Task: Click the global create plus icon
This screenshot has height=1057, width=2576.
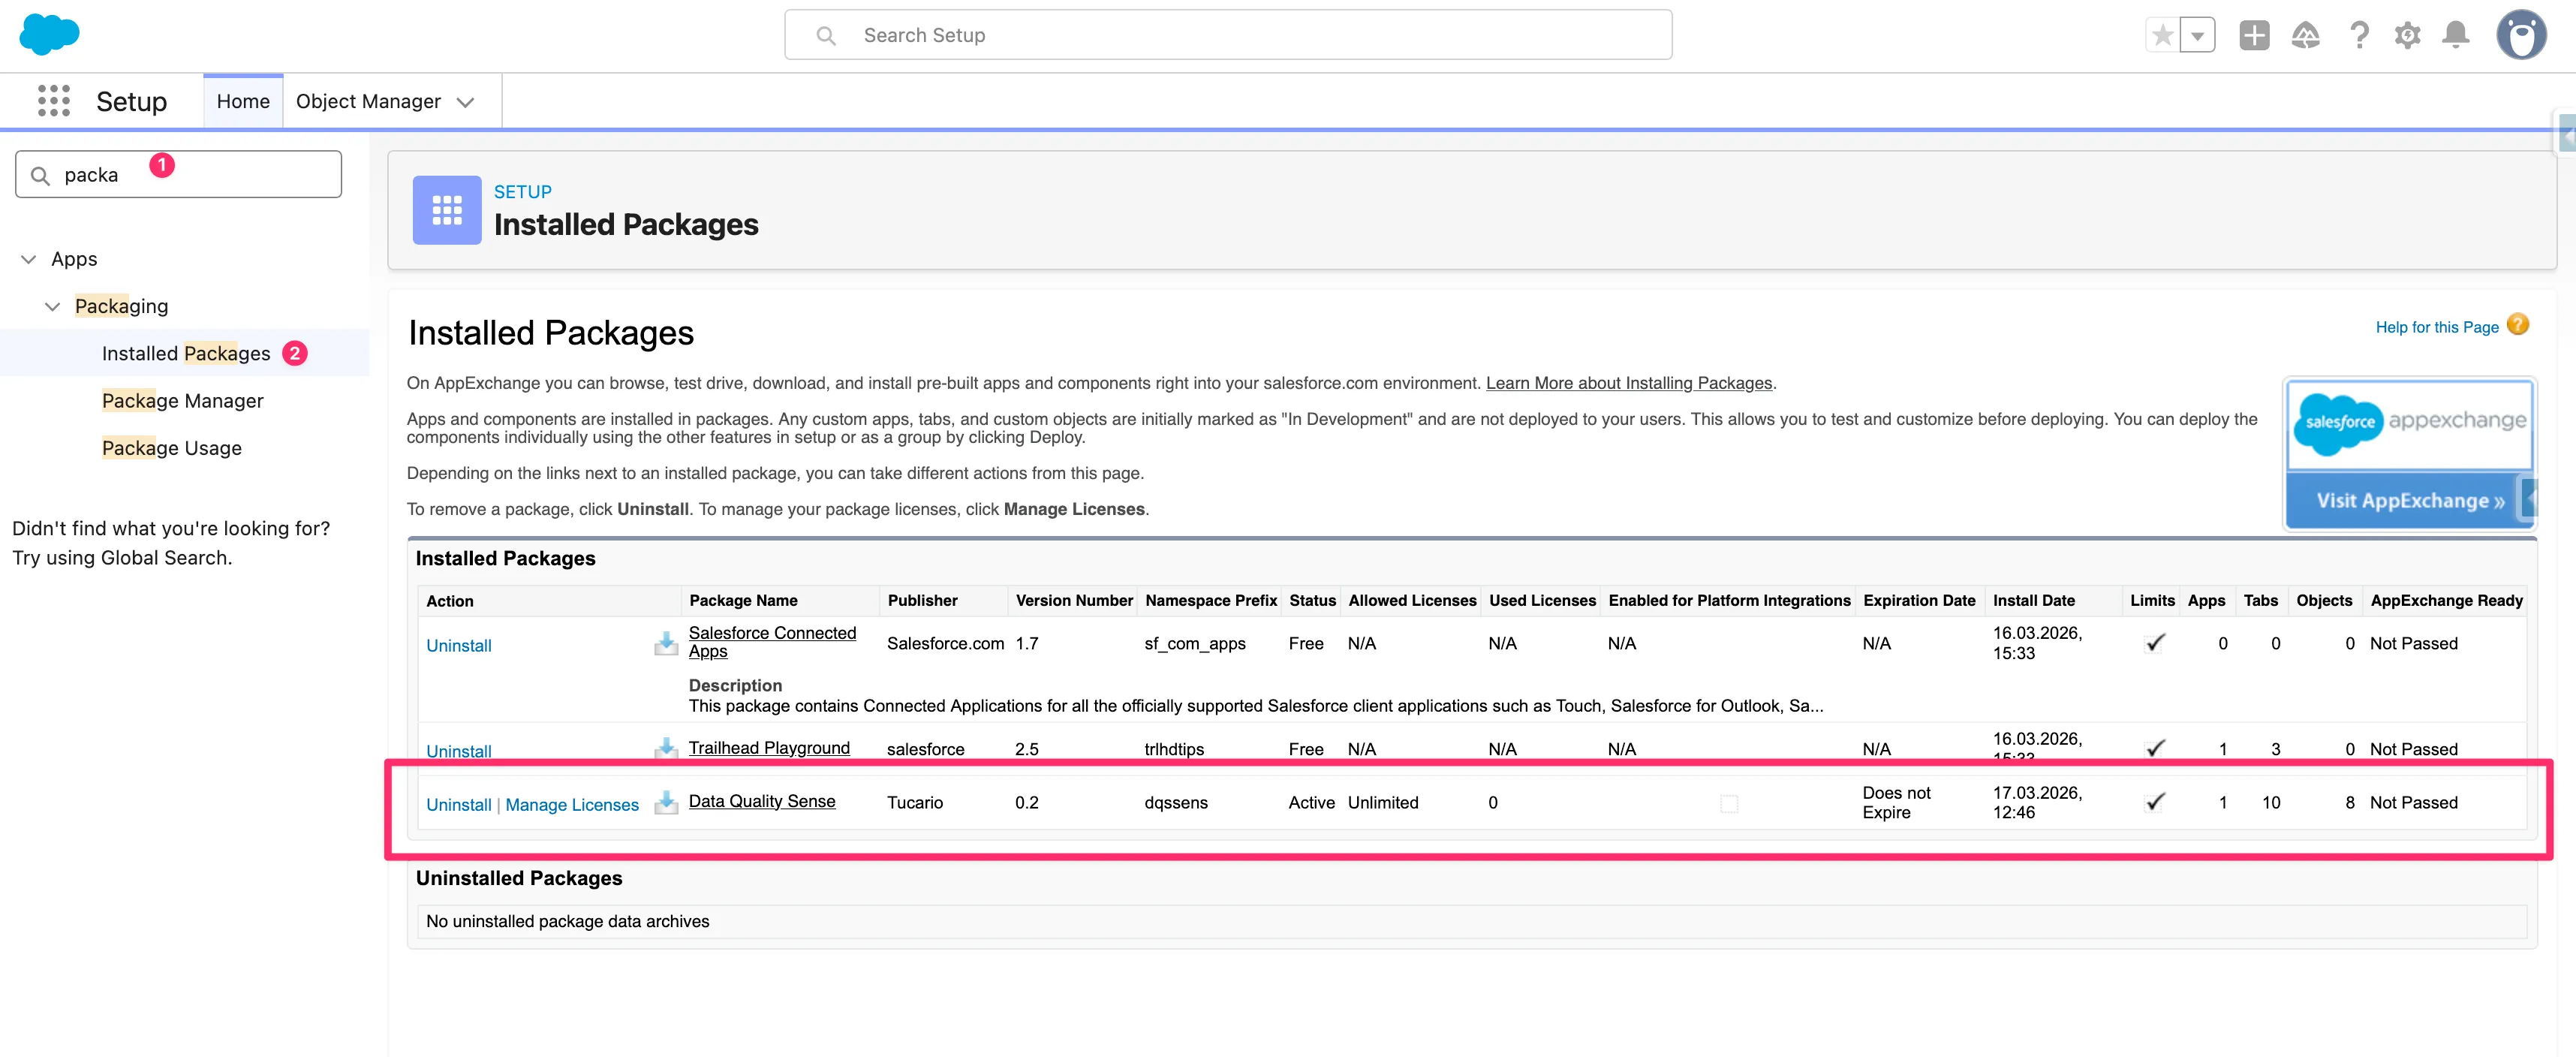Action: click(2255, 35)
